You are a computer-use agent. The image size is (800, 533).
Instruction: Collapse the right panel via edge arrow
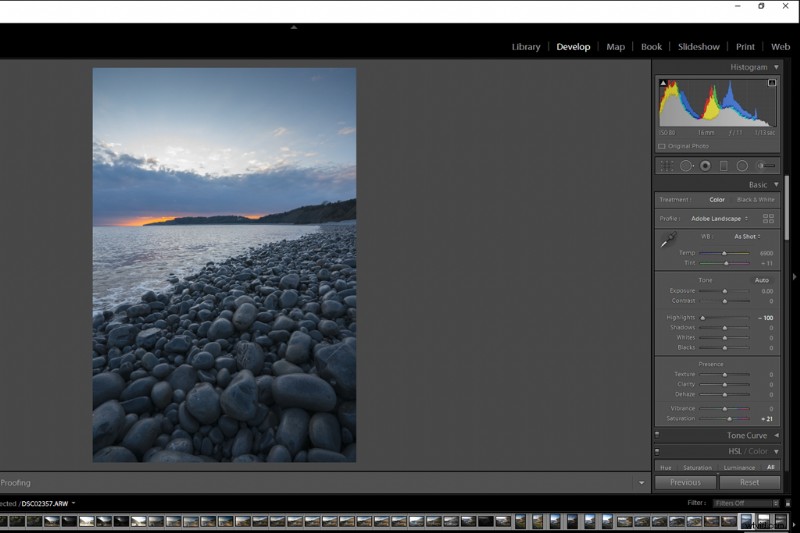pos(794,277)
